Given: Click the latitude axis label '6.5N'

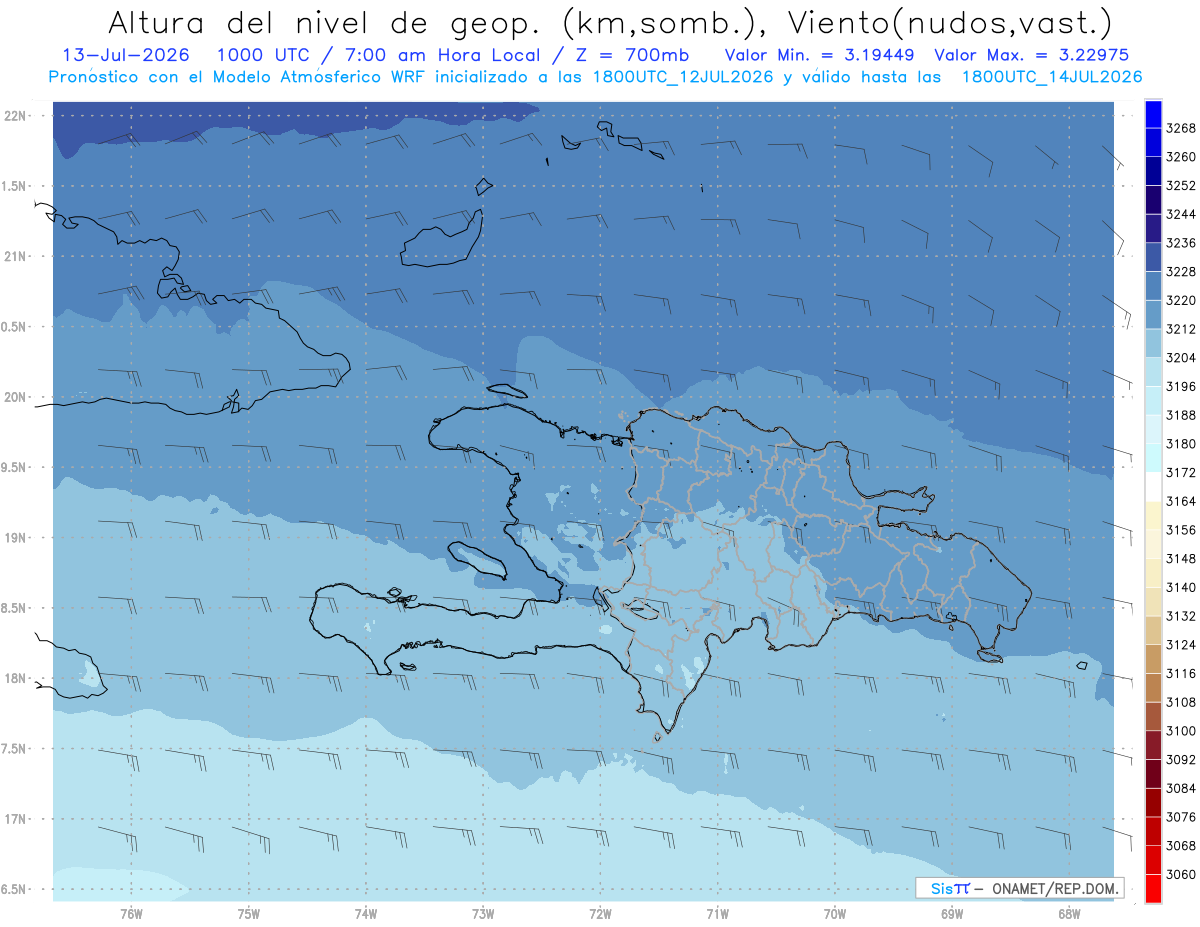Looking at the screenshot, I should [x=15, y=889].
